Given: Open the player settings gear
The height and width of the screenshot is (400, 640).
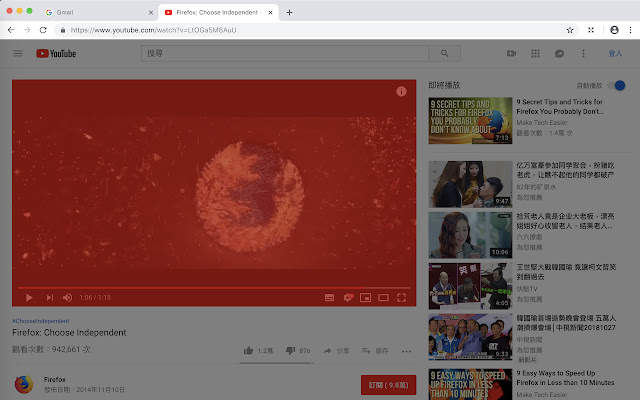Looking at the screenshot, I should pos(348,298).
